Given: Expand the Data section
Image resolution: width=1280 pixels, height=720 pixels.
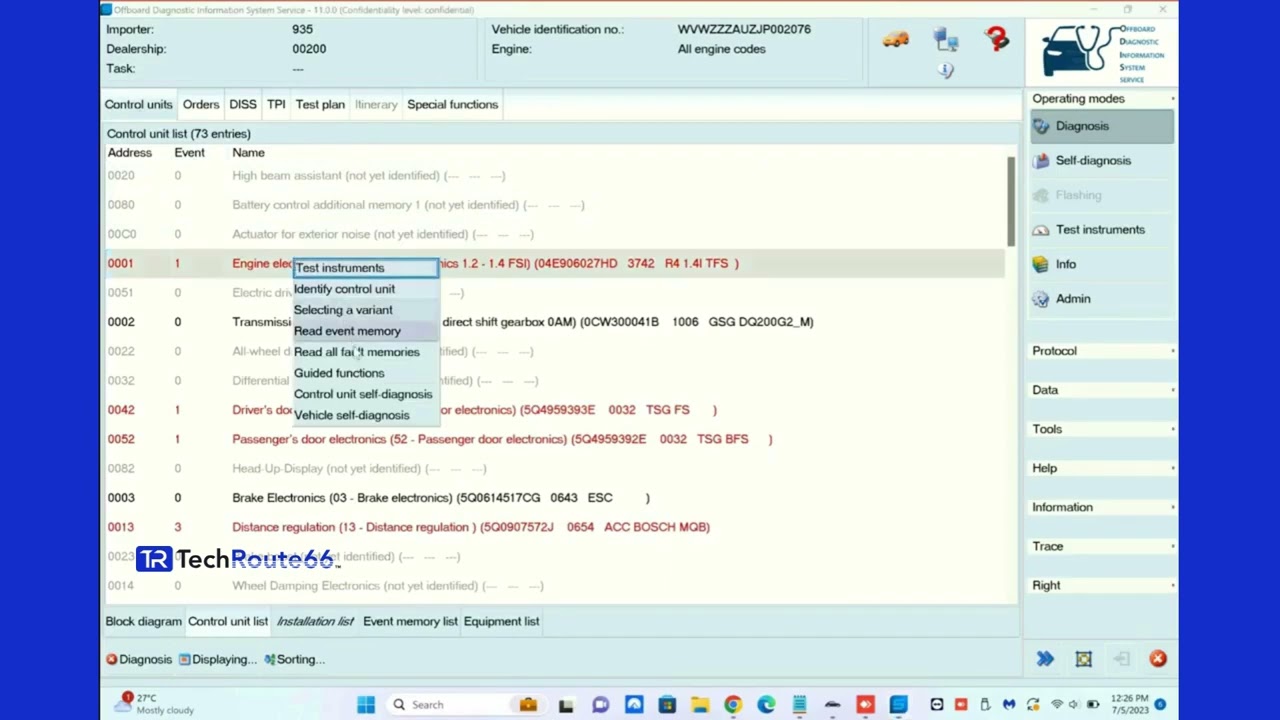Looking at the screenshot, I should point(1102,390).
